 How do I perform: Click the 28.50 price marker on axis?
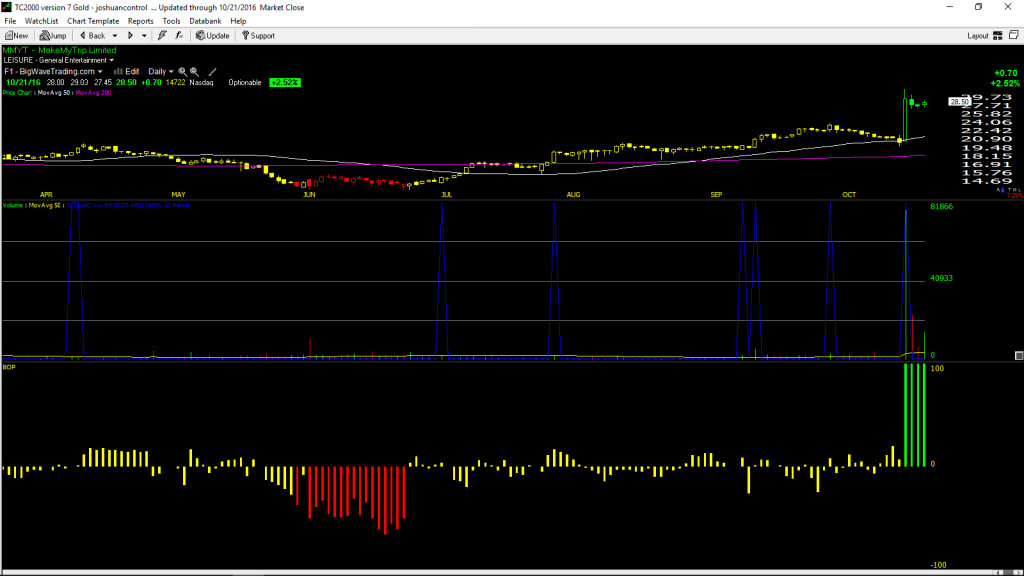(959, 102)
